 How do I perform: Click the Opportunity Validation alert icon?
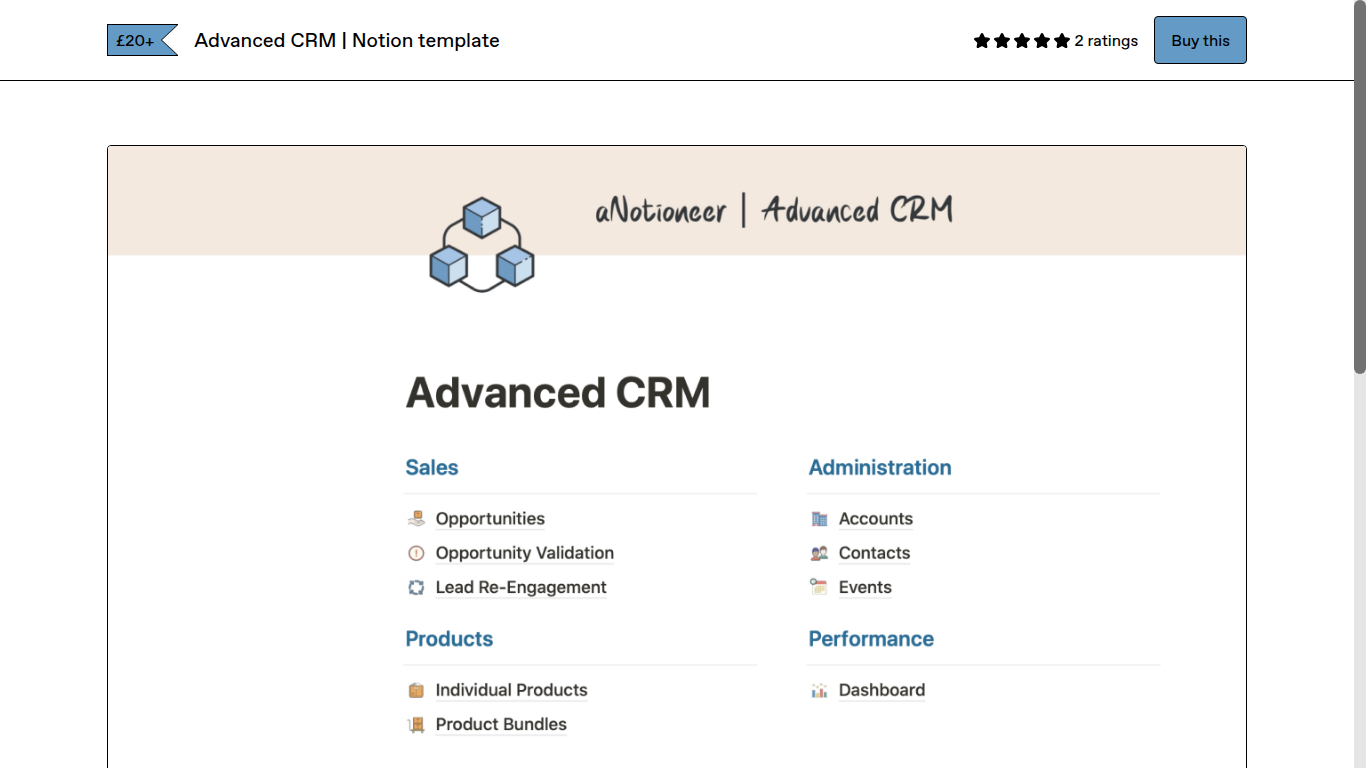point(417,553)
